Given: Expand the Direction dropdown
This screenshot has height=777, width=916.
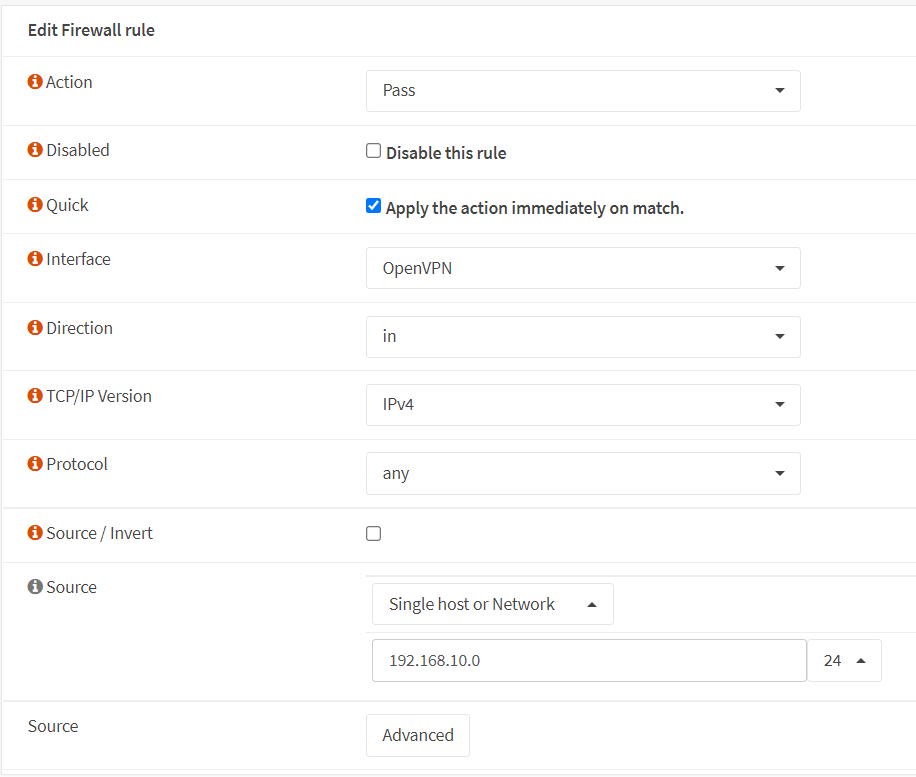Looking at the screenshot, I should (x=583, y=337).
